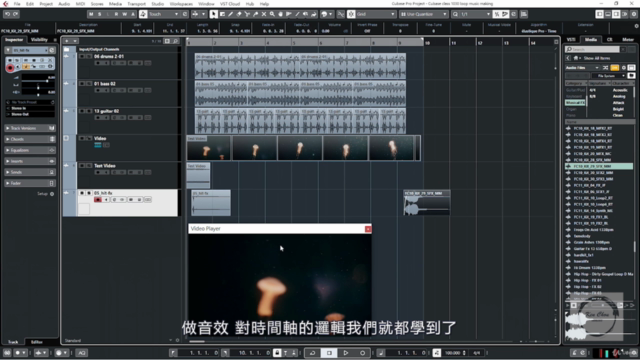
Task: Select the Zoom magnifier tool
Action: (x=272, y=14)
